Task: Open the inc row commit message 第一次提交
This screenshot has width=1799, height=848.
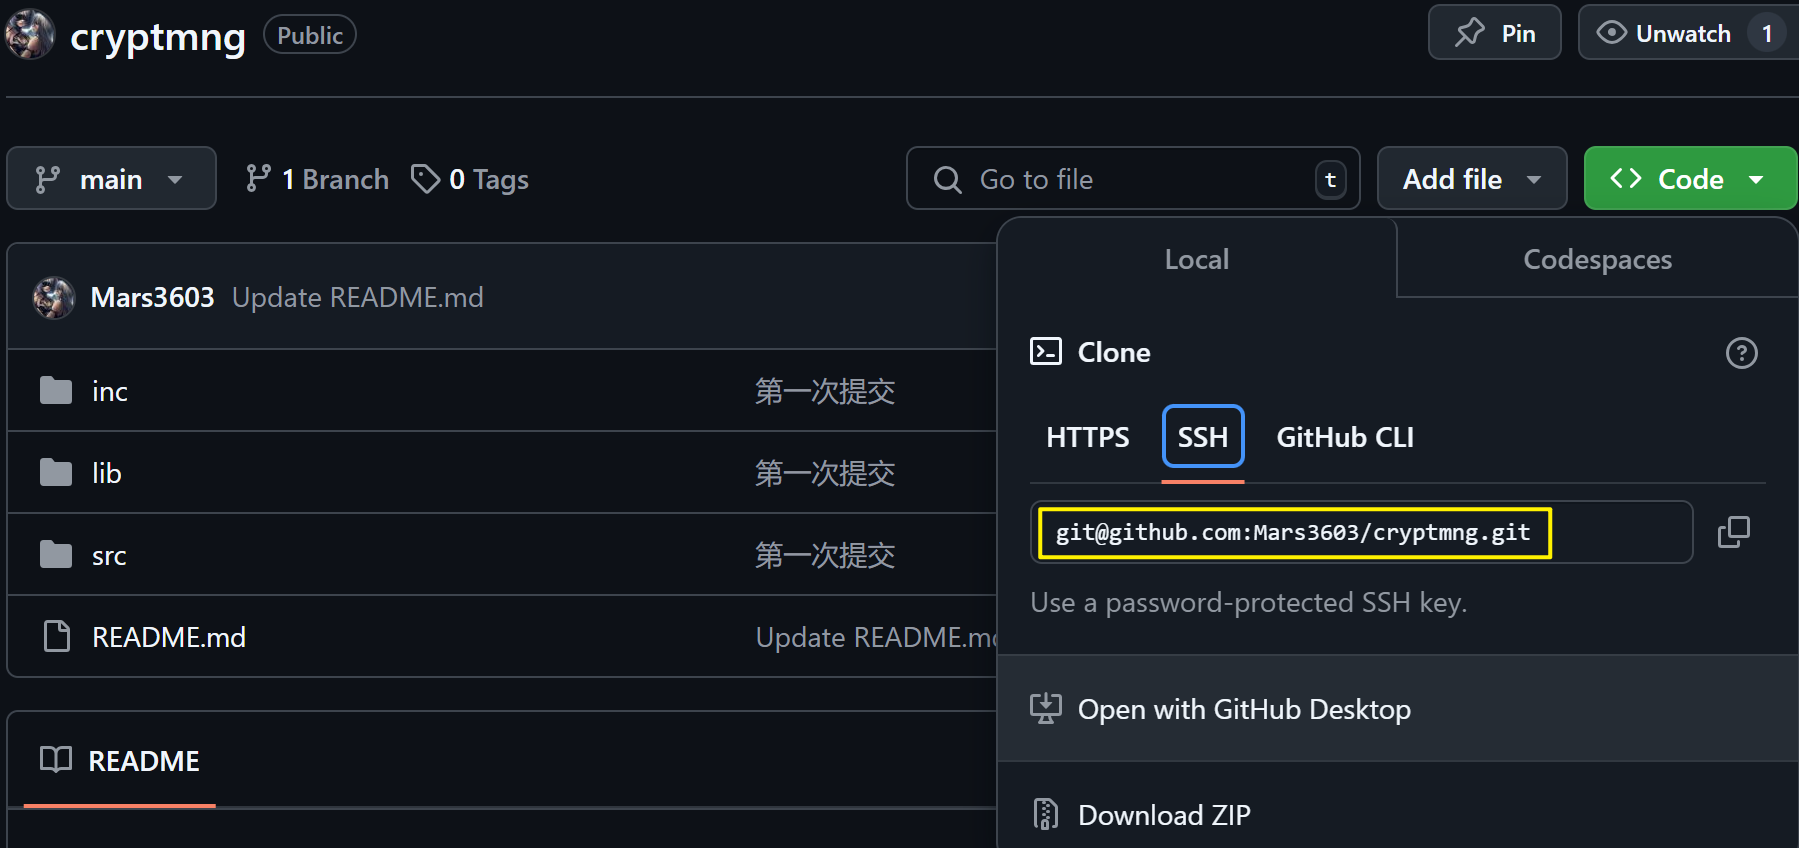Action: [x=825, y=391]
